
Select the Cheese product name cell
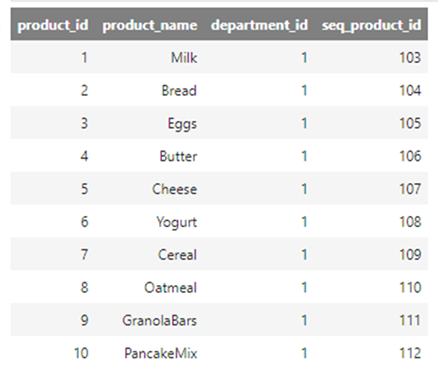pyautogui.click(x=174, y=189)
